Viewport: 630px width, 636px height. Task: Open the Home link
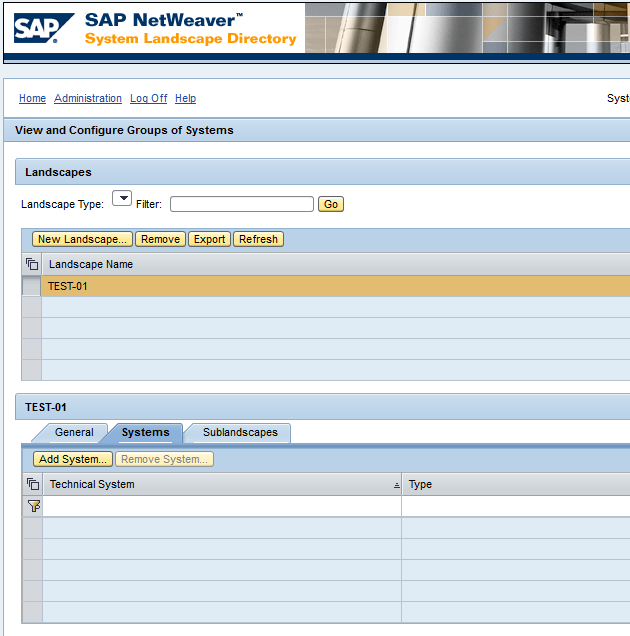32,98
